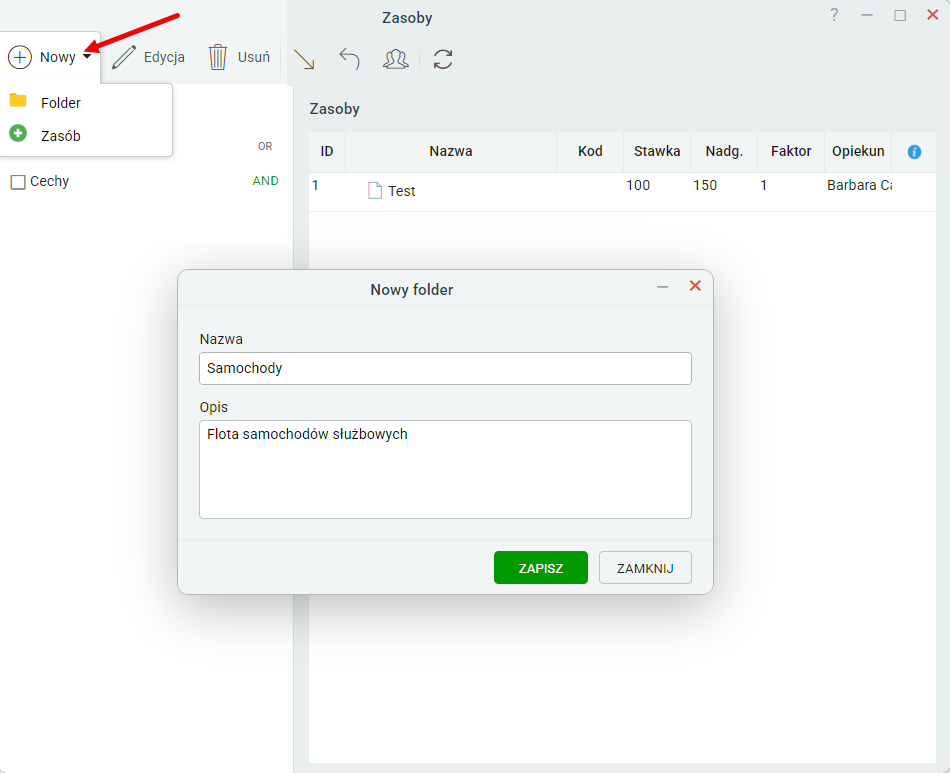Click the yellow folder icon in menu
Image resolution: width=950 pixels, height=773 pixels.
point(18,101)
